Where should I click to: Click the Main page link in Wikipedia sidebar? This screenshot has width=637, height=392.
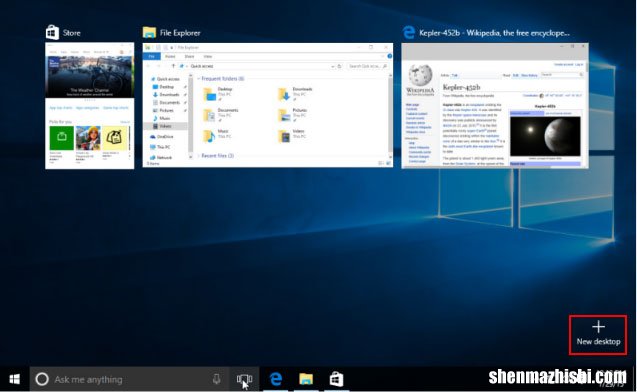(412, 105)
